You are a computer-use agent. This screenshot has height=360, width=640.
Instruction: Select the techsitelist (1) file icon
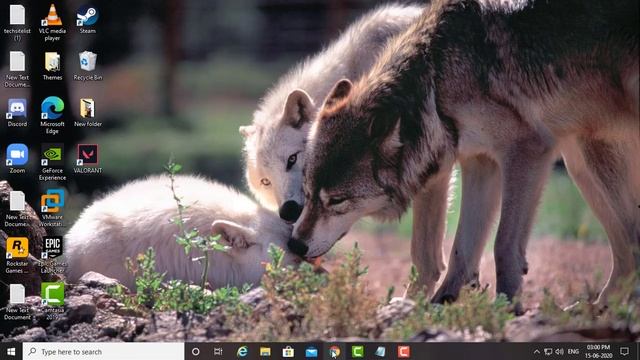click(17, 22)
